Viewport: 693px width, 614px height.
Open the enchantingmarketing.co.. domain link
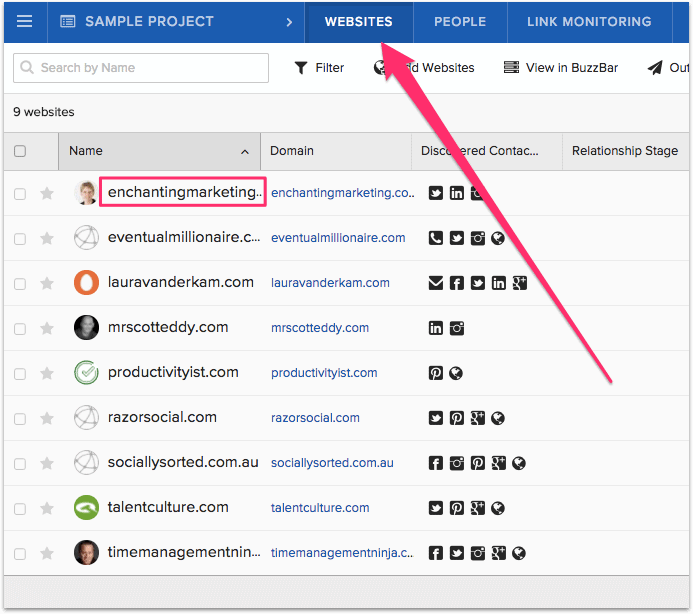point(343,193)
